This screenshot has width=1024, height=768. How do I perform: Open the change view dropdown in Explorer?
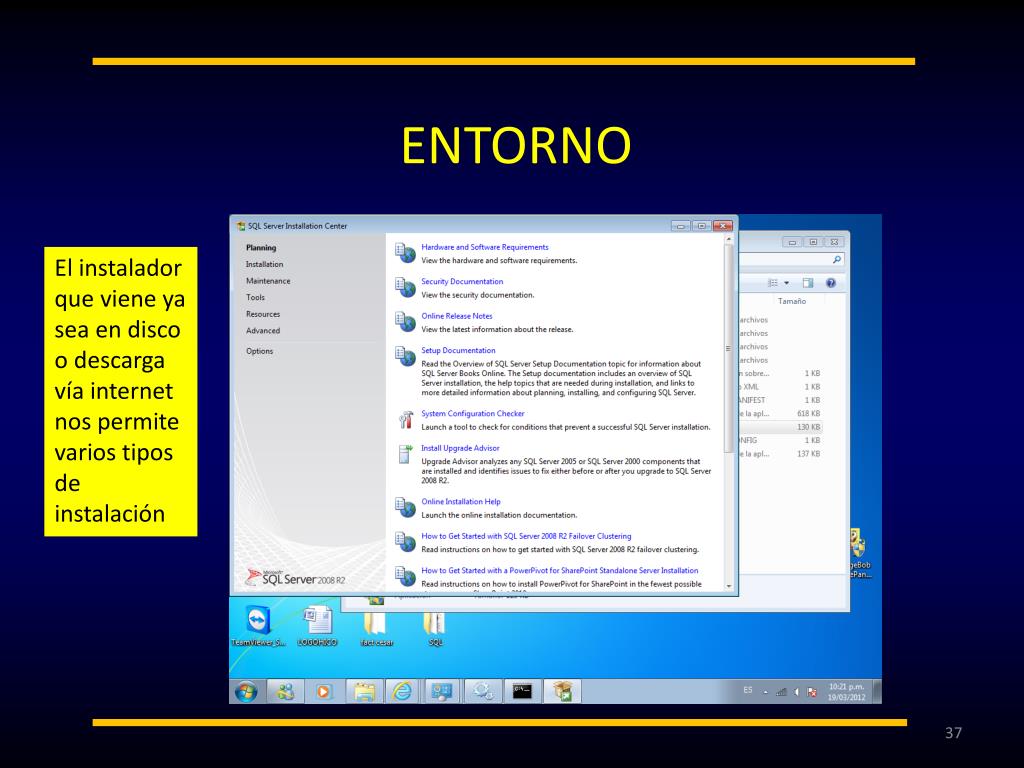(x=786, y=283)
